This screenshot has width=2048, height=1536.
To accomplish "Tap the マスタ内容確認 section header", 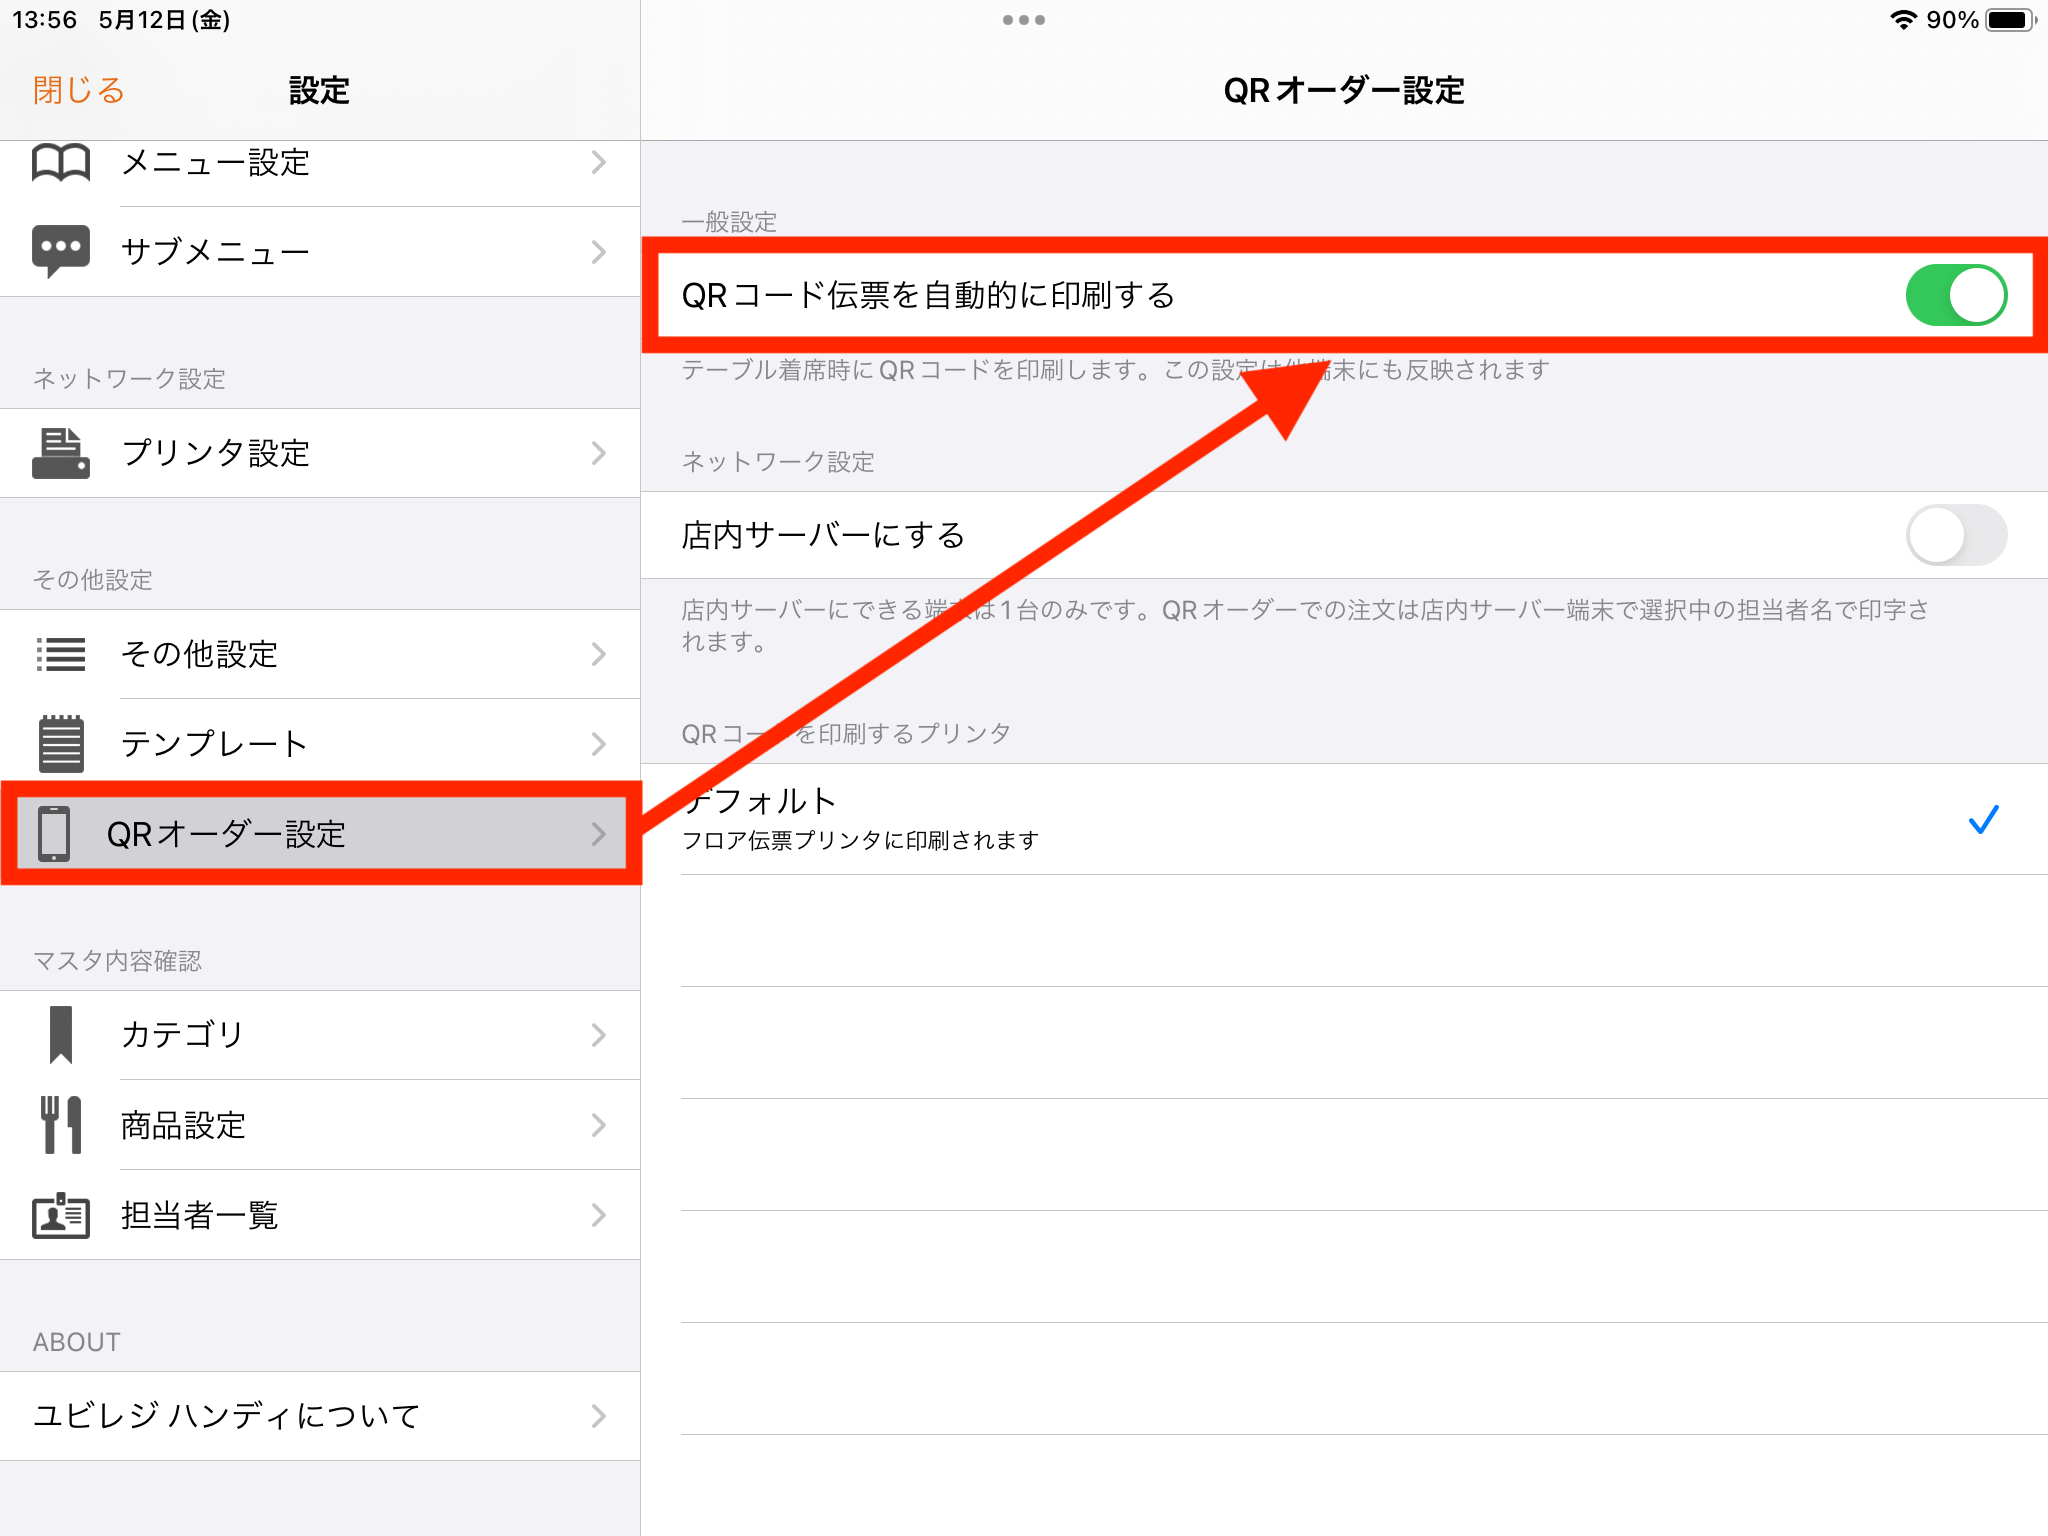I will click(x=117, y=961).
